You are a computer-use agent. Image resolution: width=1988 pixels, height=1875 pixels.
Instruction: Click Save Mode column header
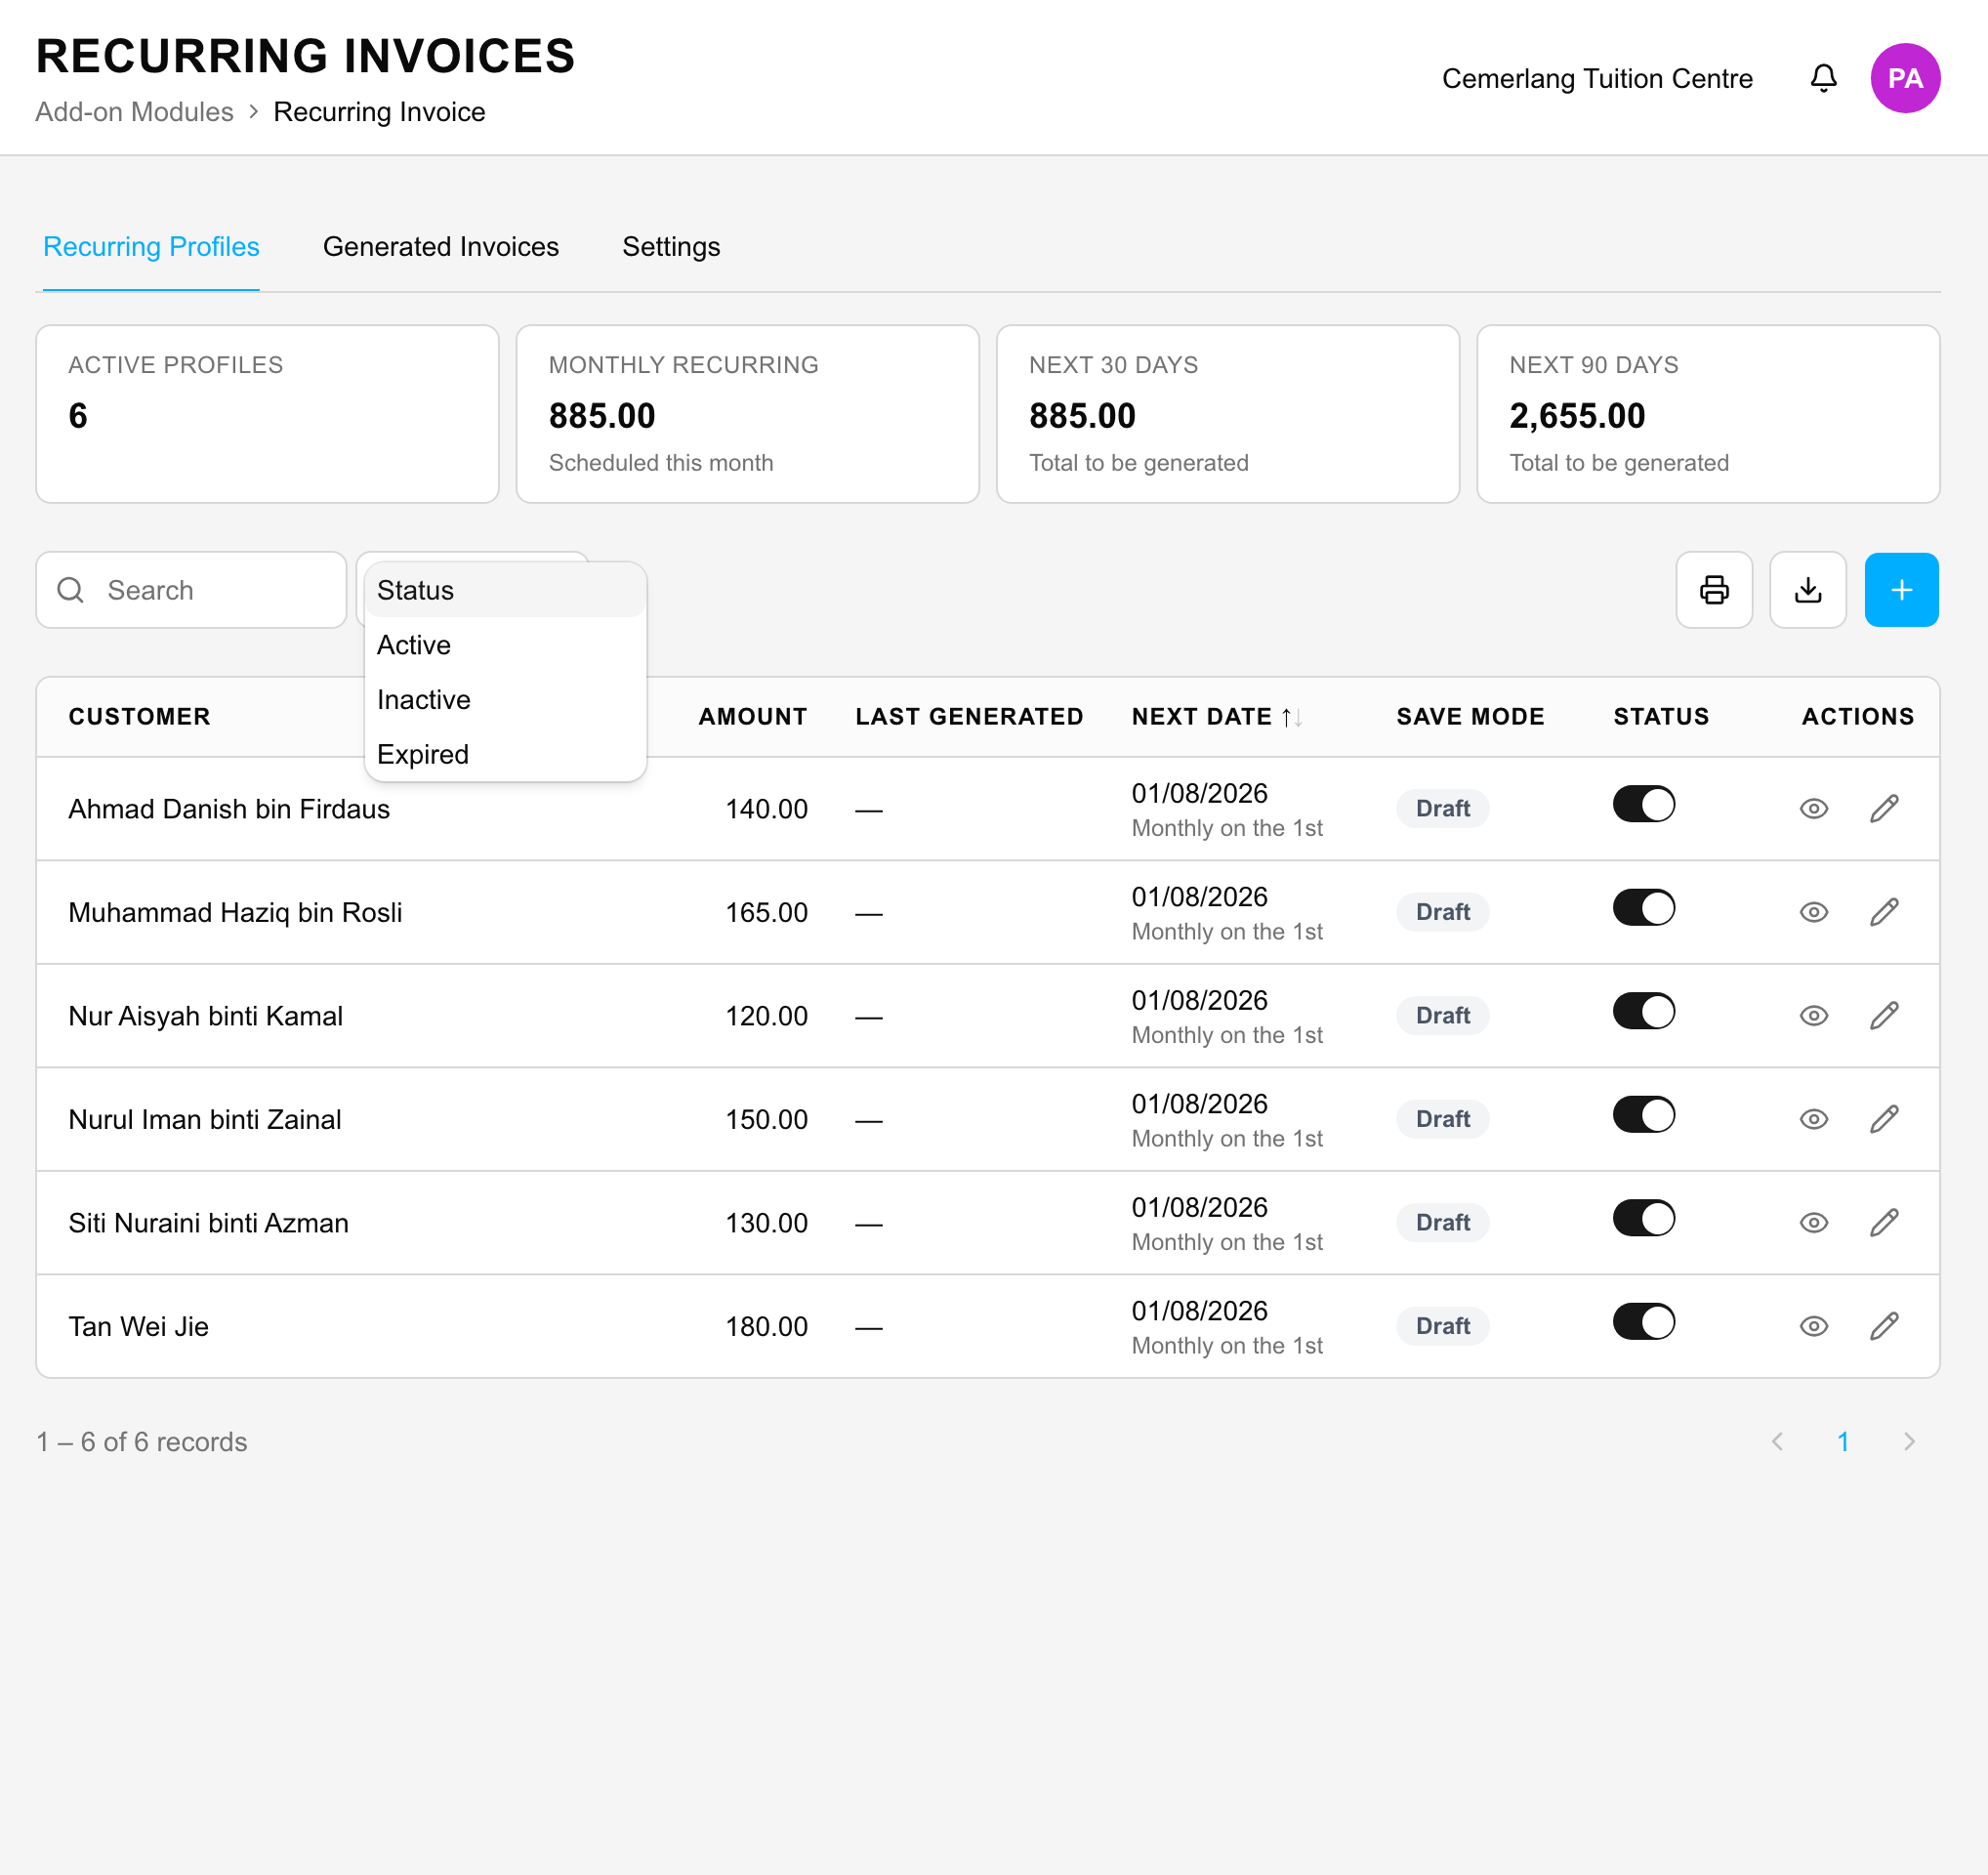tap(1470, 717)
